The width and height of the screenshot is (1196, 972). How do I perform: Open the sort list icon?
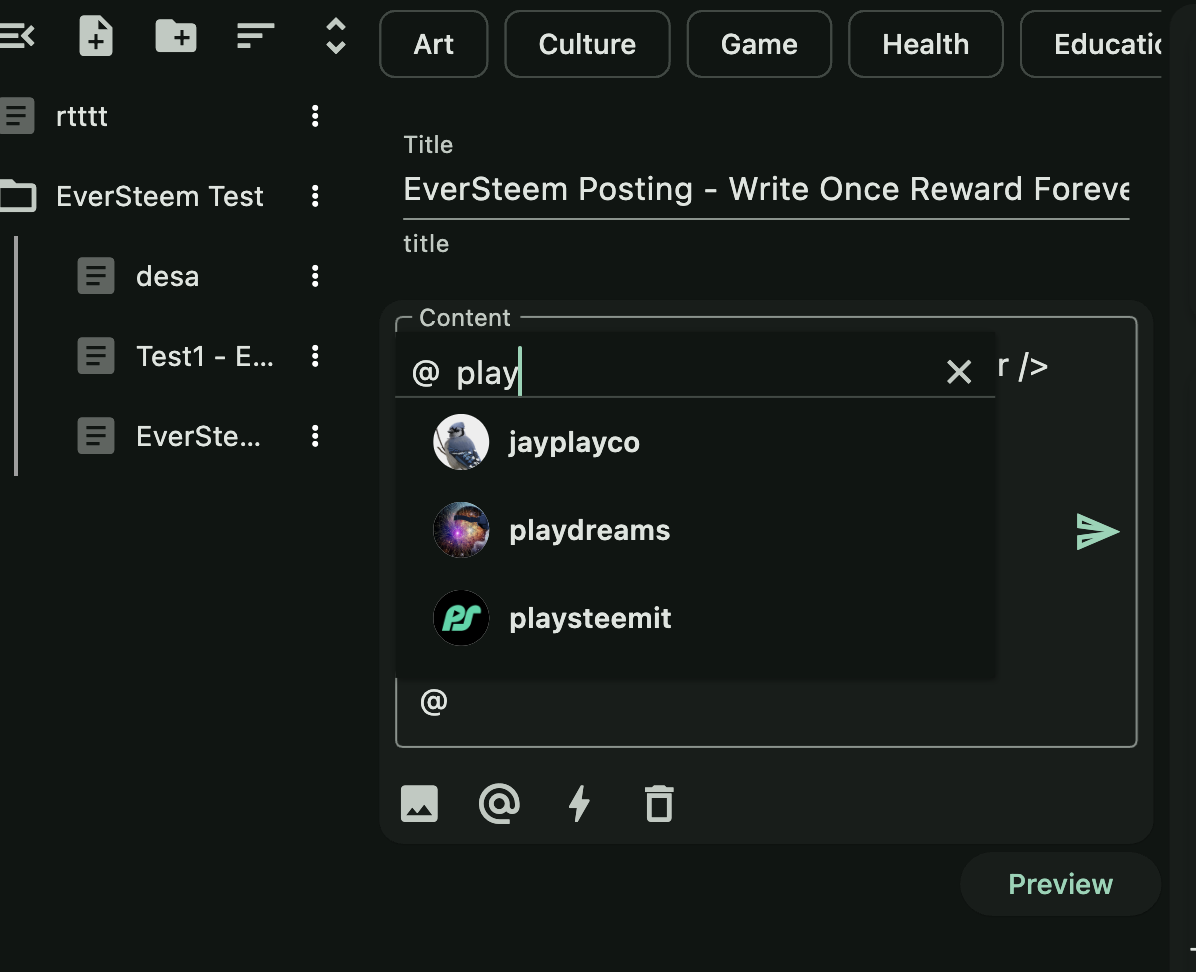click(256, 36)
